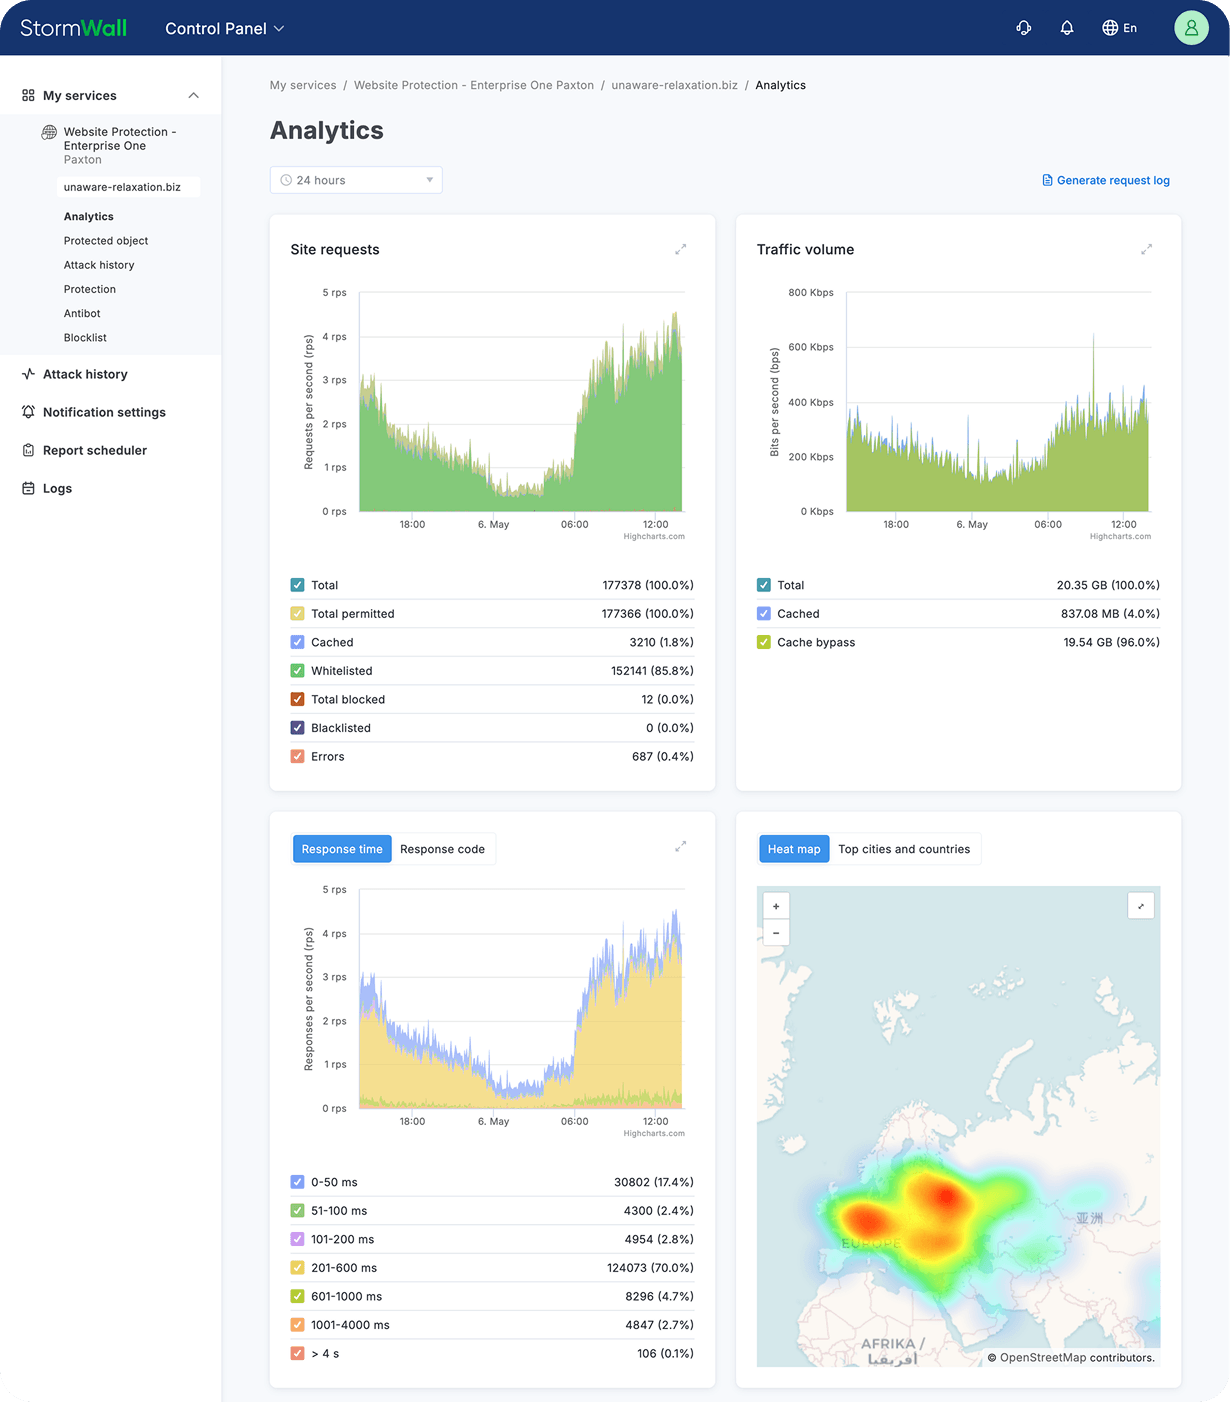1230x1402 pixels.
Task: Toggle the Whitelisted series checkbox
Action: pos(297,671)
